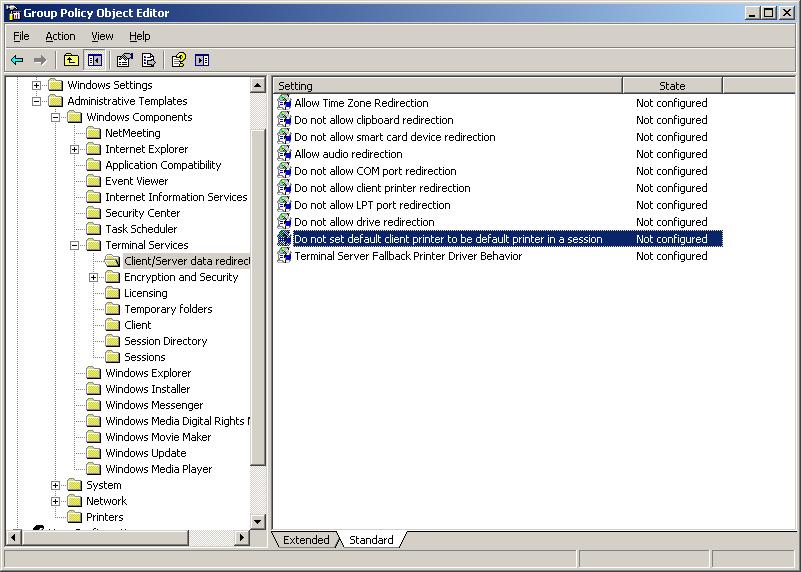Screen dimensions: 801x572
Task: Select the Windows Media Digital Rights tree item
Action: [177, 421]
